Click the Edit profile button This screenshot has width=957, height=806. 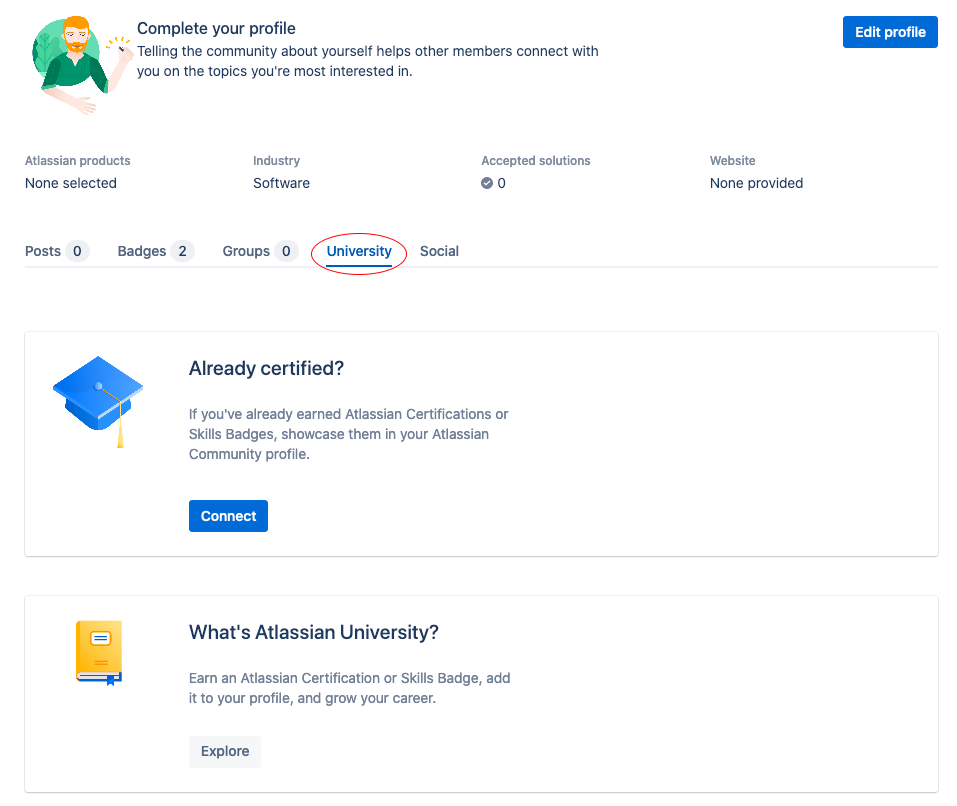click(x=890, y=32)
